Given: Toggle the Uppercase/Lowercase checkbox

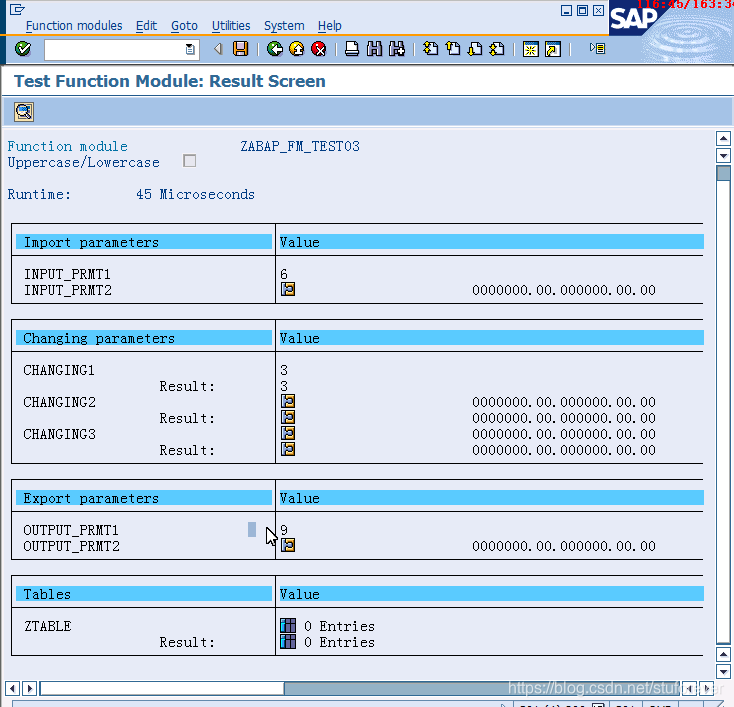Looking at the screenshot, I should tap(190, 161).
